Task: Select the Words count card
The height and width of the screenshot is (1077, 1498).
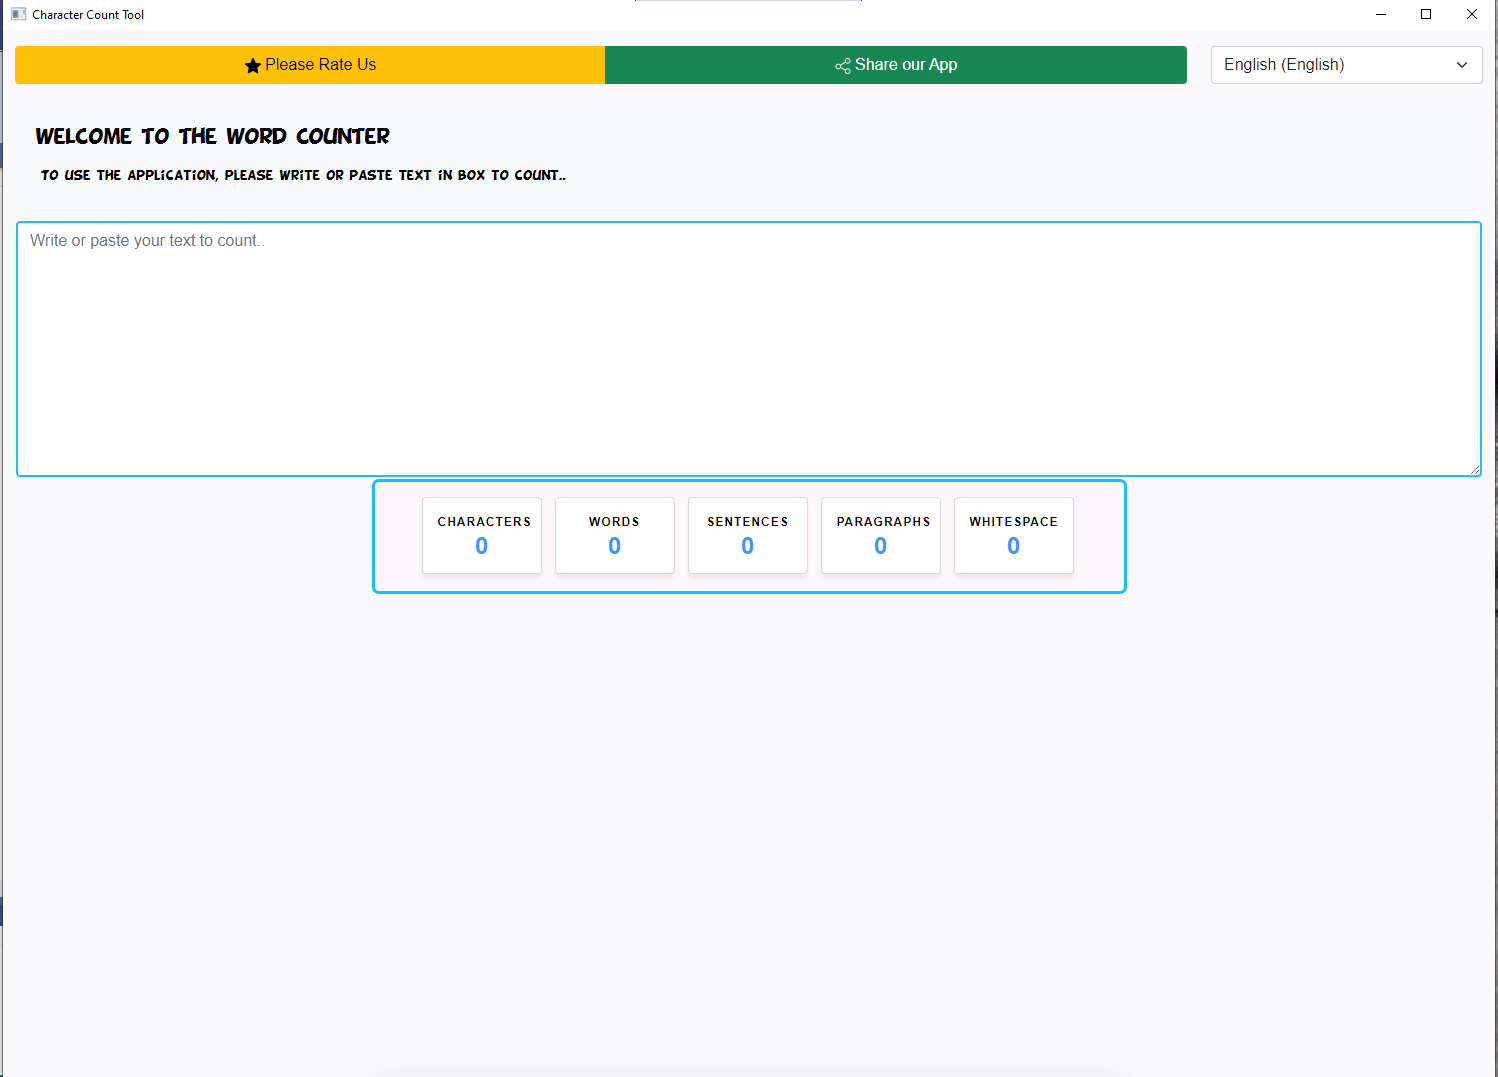Action: pos(615,535)
